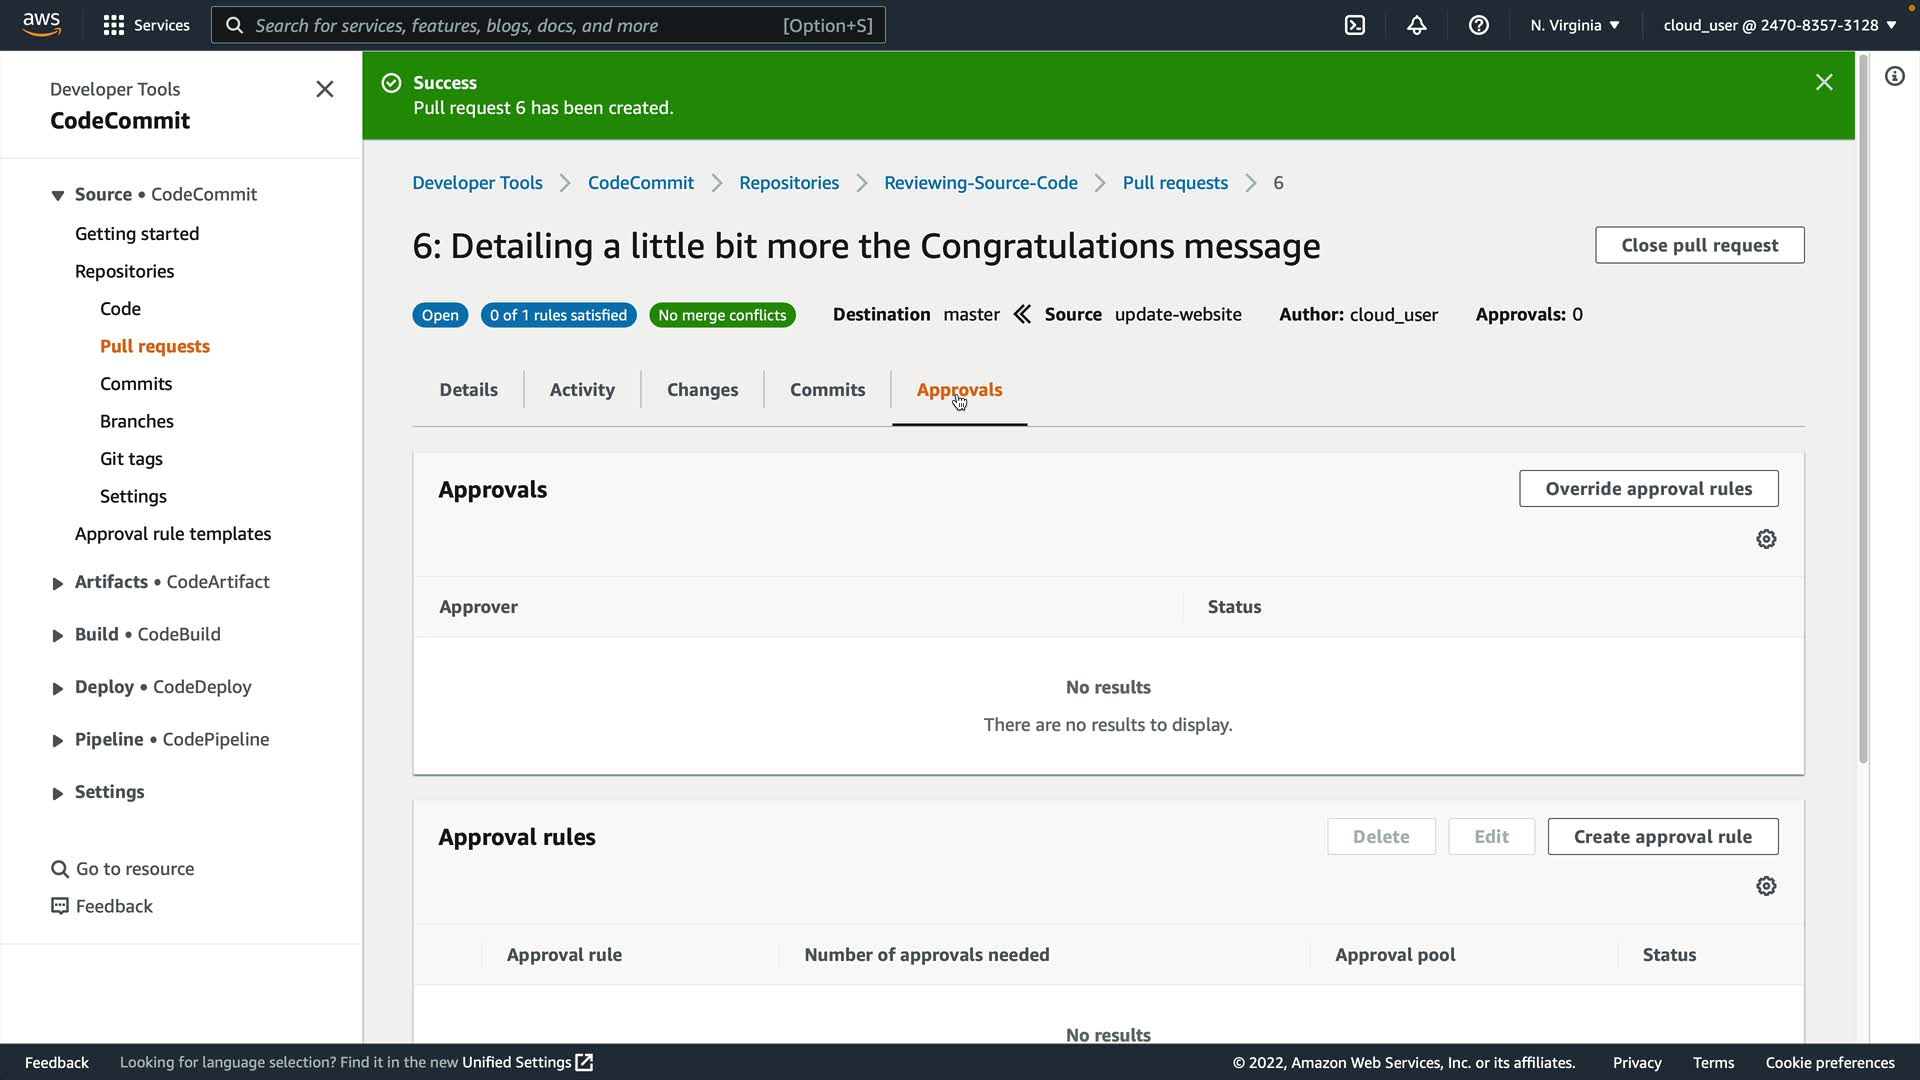The width and height of the screenshot is (1920, 1080).
Task: Open the info panel icon at right edge
Action: [x=1895, y=77]
